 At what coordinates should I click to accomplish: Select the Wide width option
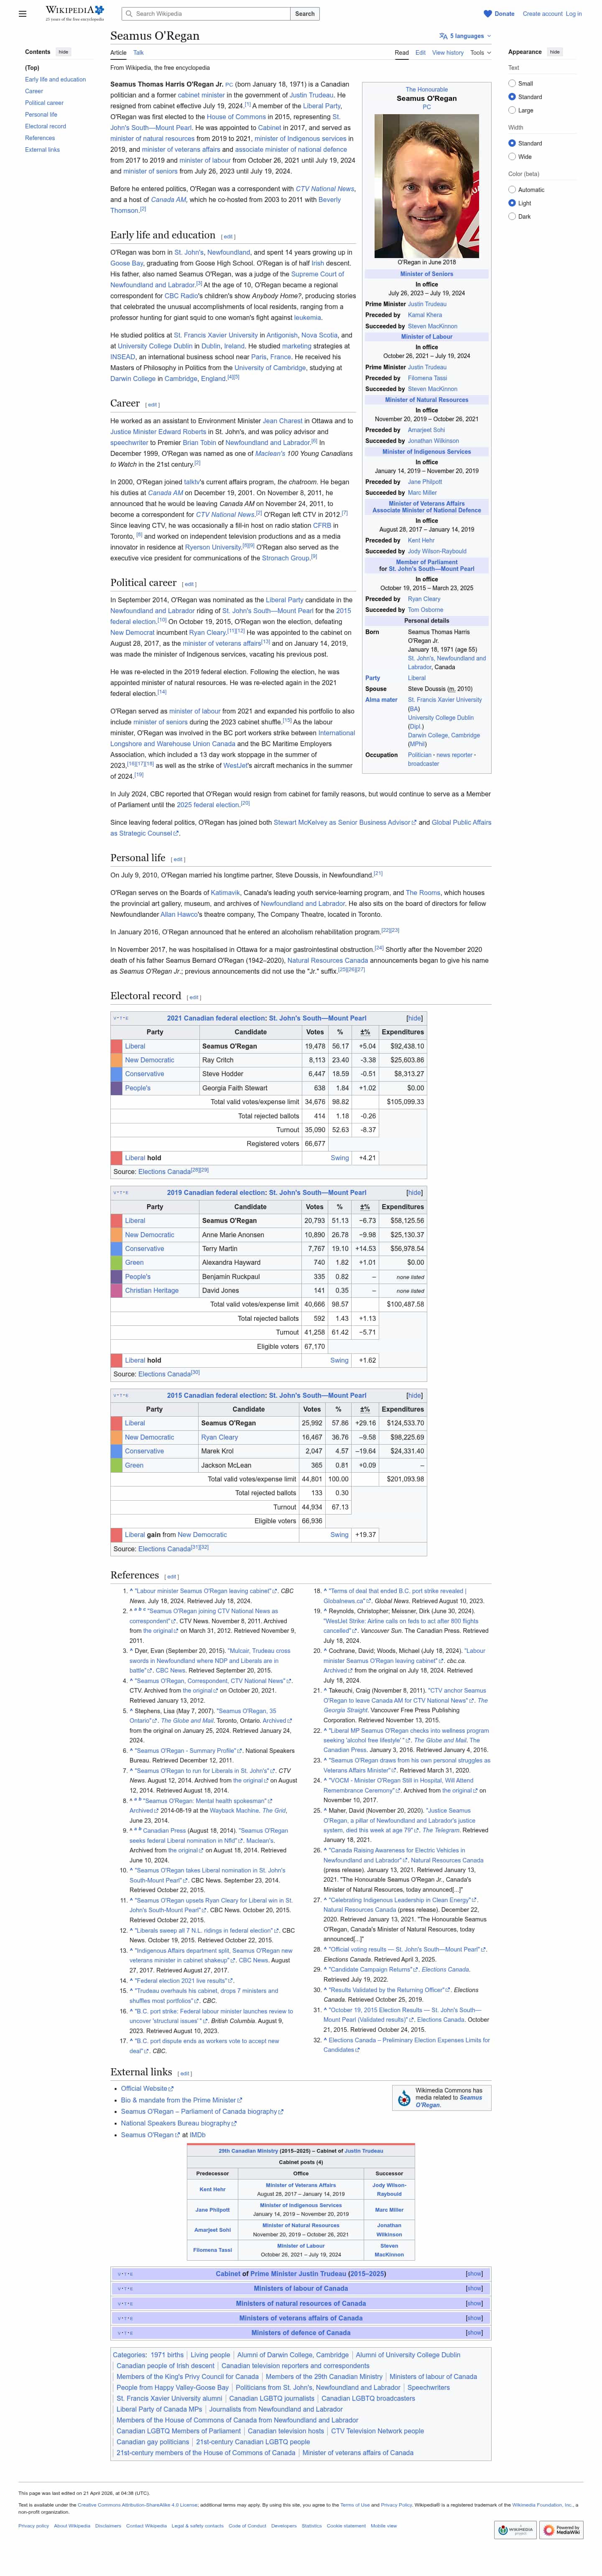pyautogui.click(x=512, y=156)
